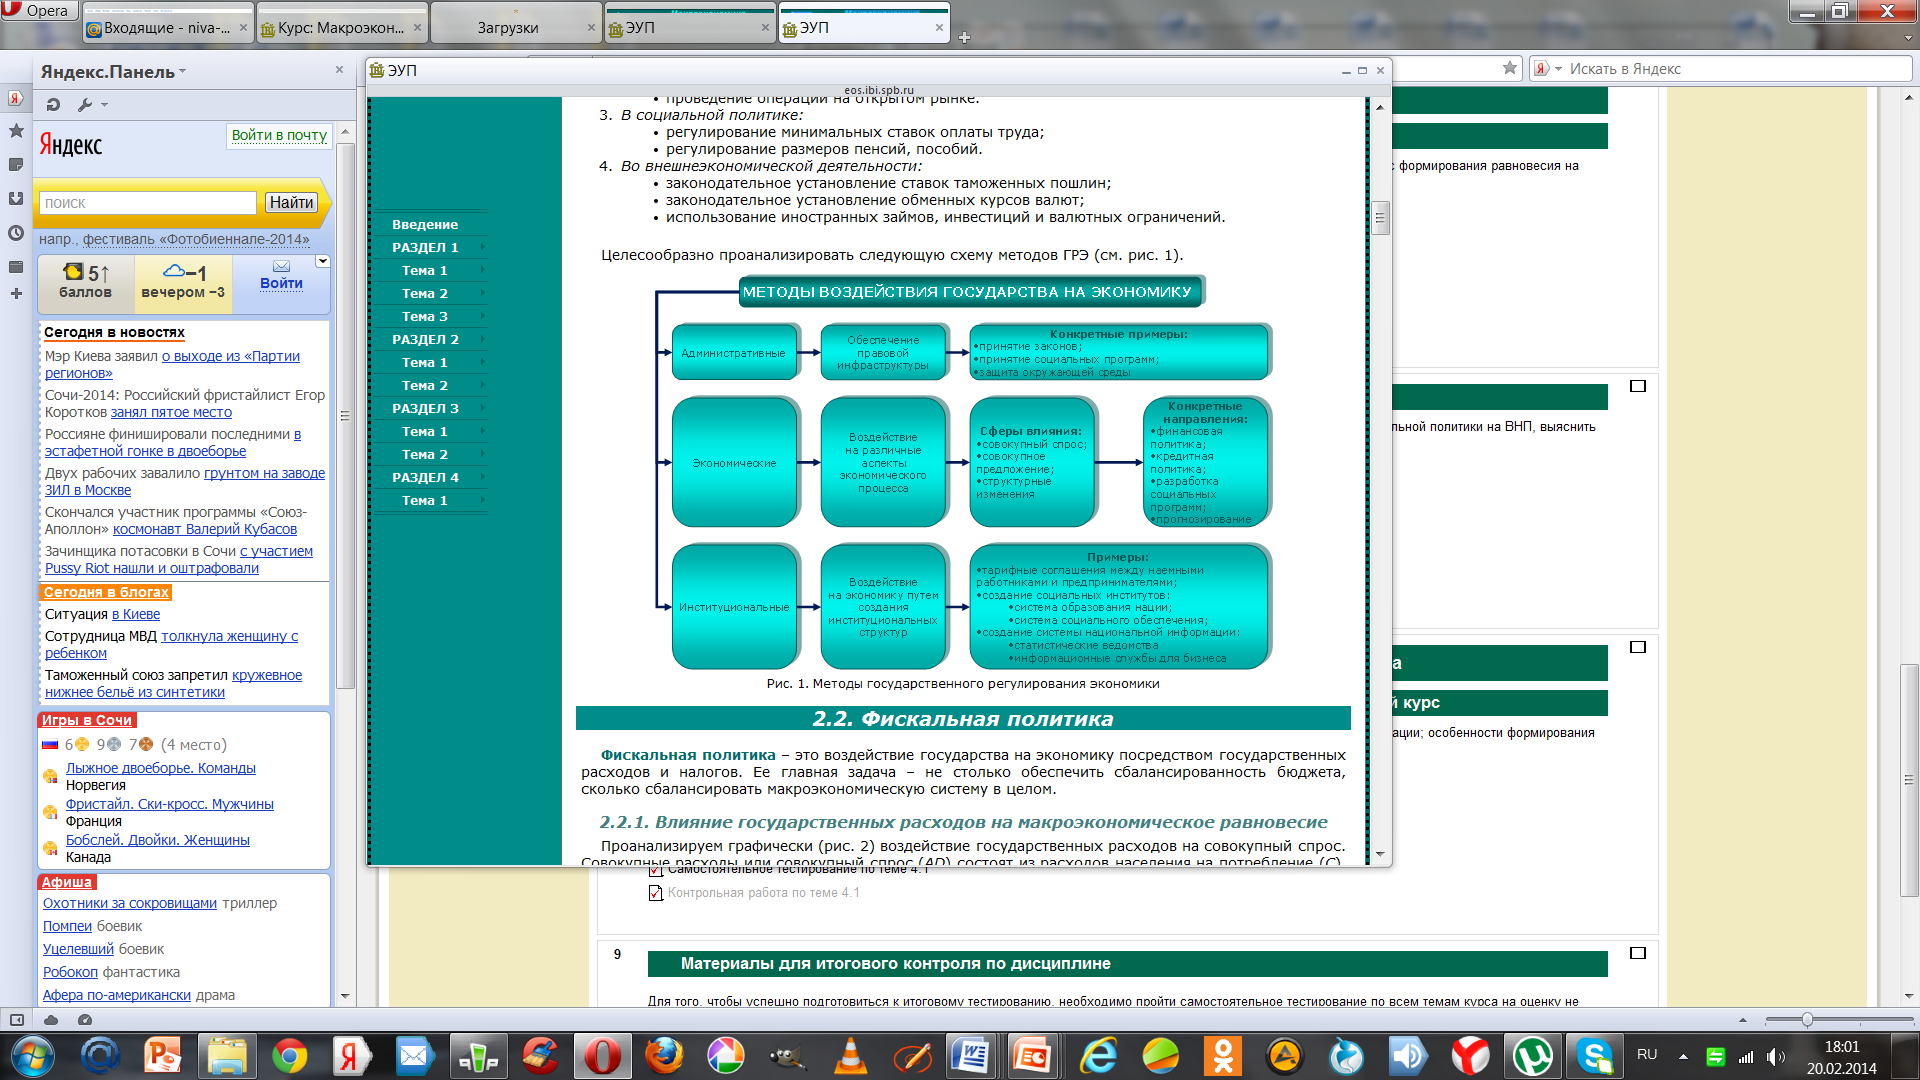Open the Yandex search engine dropdown
Viewport: 1920px width, 1080px height.
click(x=1558, y=68)
